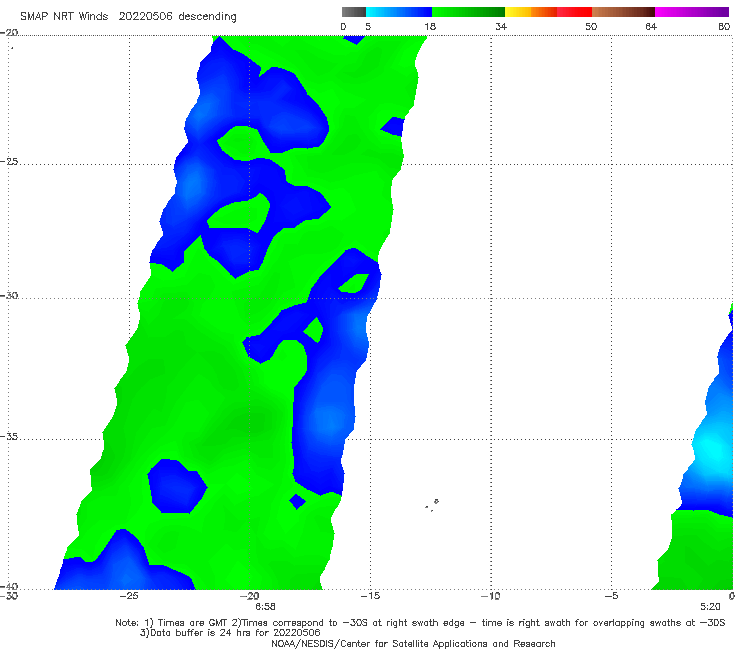Pick the green 18–34 color bar segment
The height and width of the screenshot is (650, 740).
tap(469, 12)
